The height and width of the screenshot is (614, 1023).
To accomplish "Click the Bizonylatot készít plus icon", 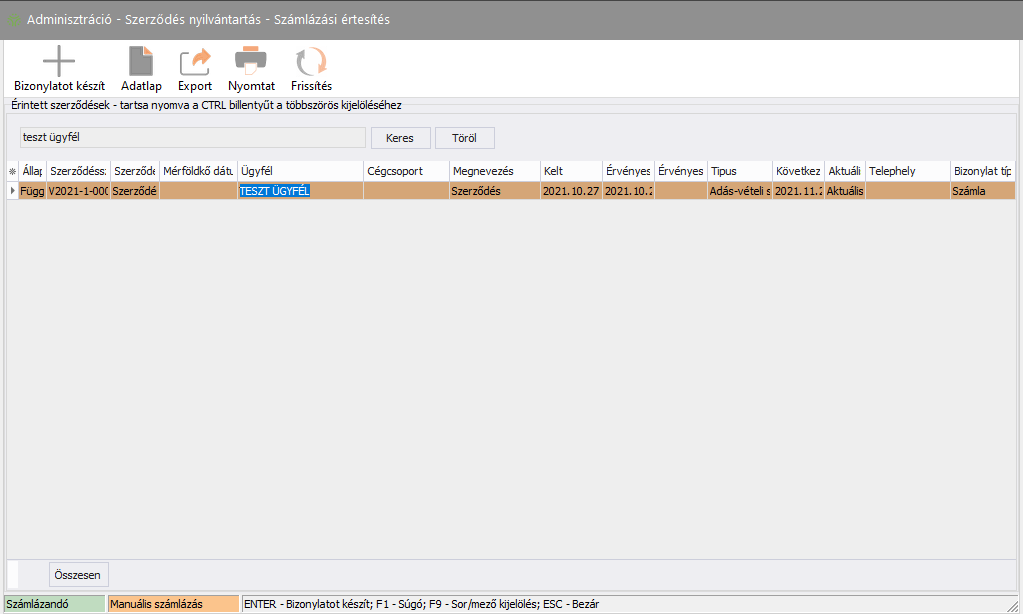I will (x=59, y=62).
